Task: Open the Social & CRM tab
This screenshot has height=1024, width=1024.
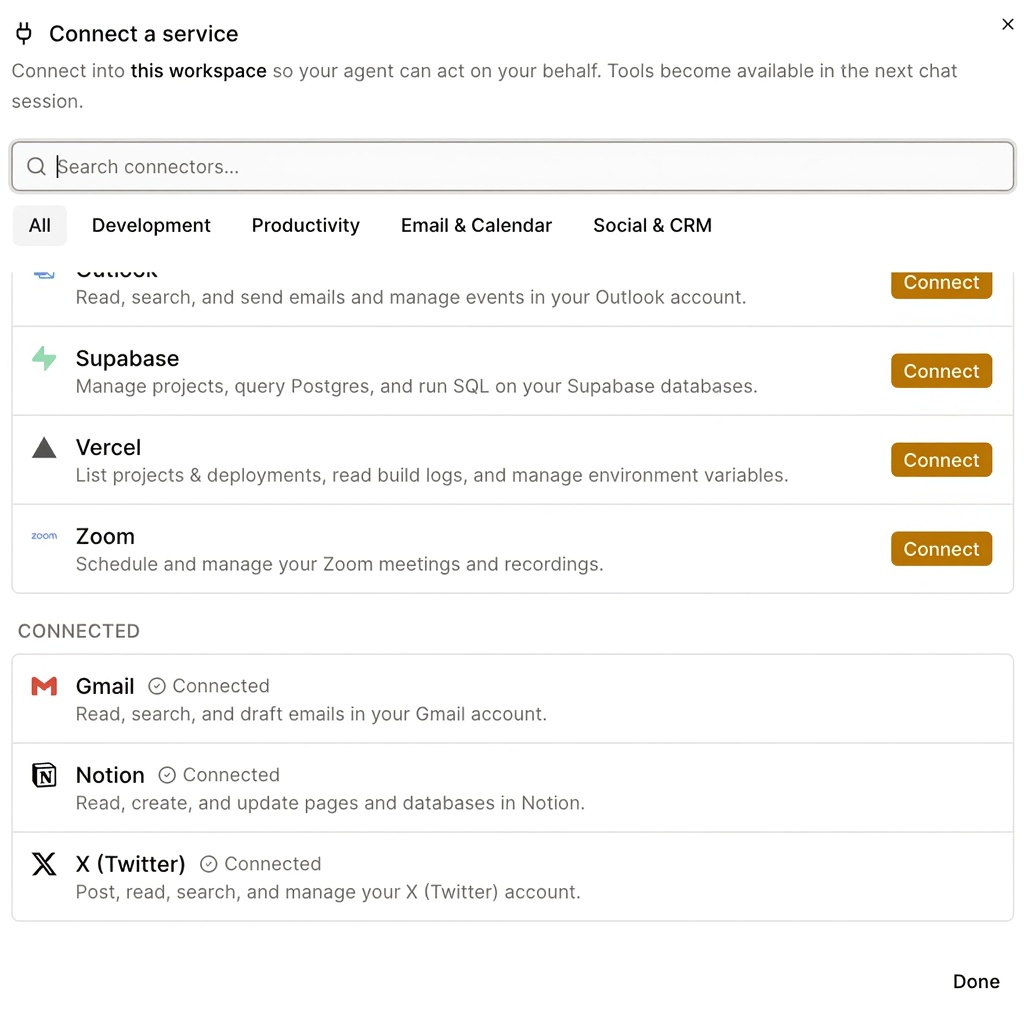Action: (x=652, y=225)
